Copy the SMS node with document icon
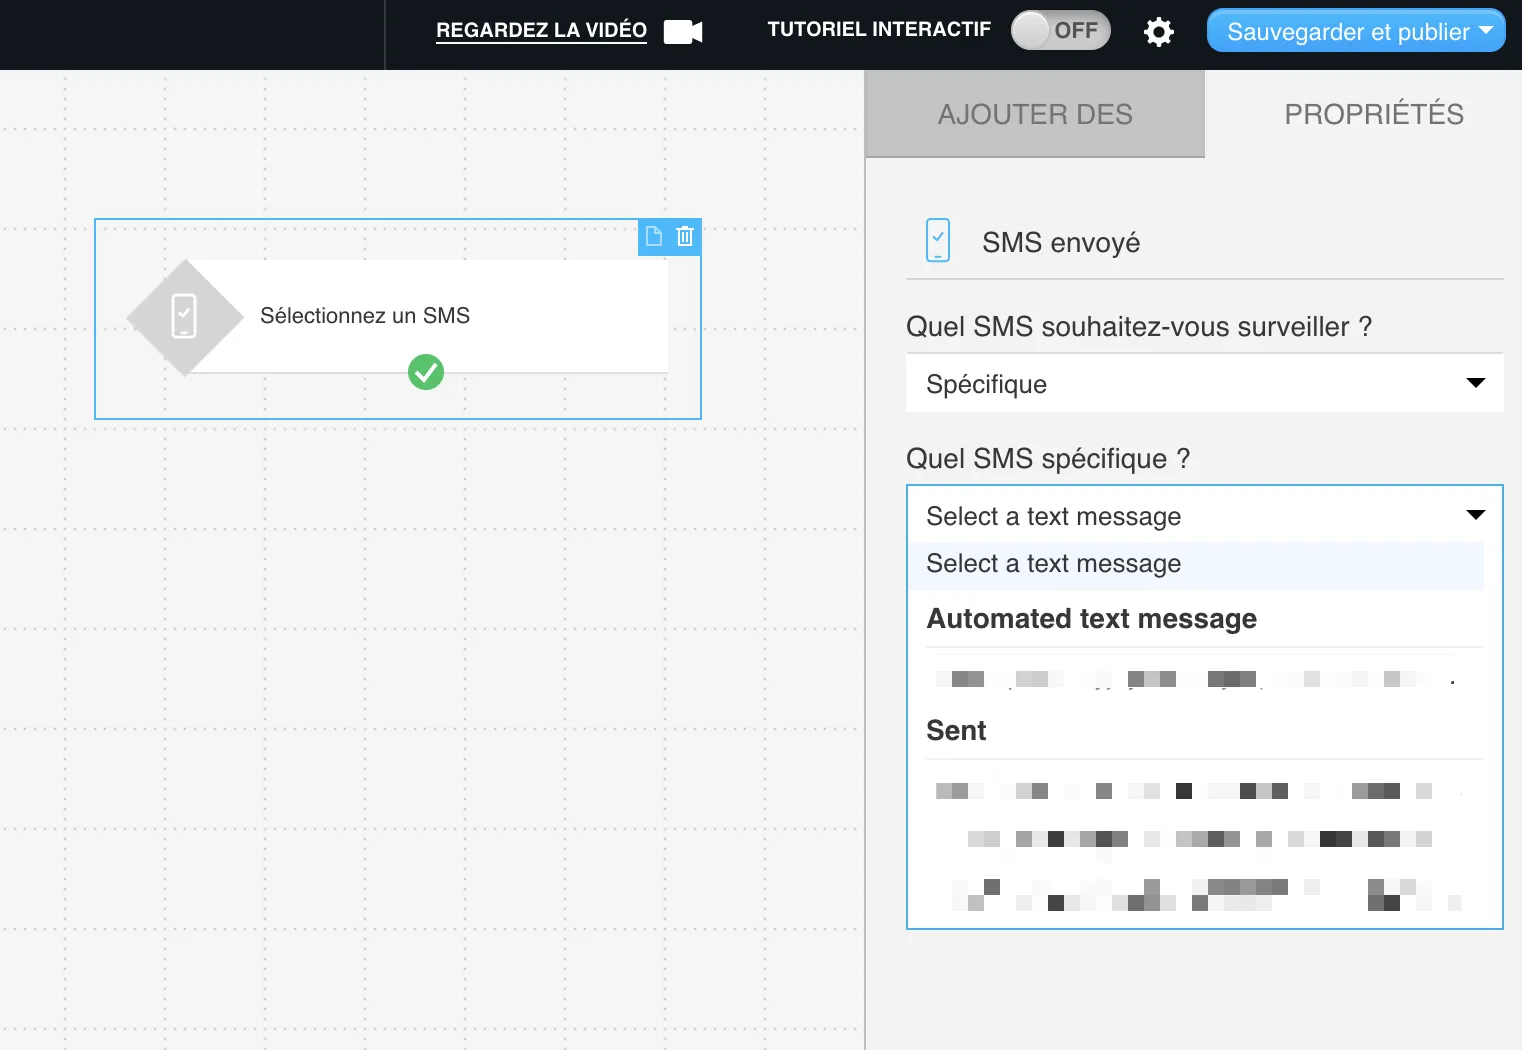1522x1050 pixels. [x=654, y=236]
